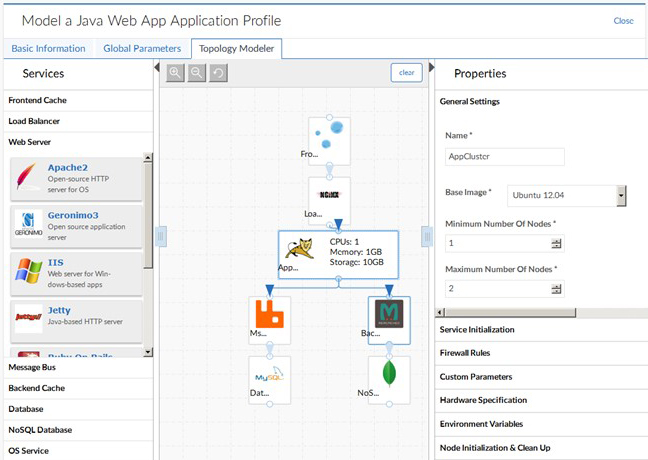Image resolution: width=648 pixels, height=460 pixels.
Task: Switch to the Global Parameters tab
Action: (142, 48)
